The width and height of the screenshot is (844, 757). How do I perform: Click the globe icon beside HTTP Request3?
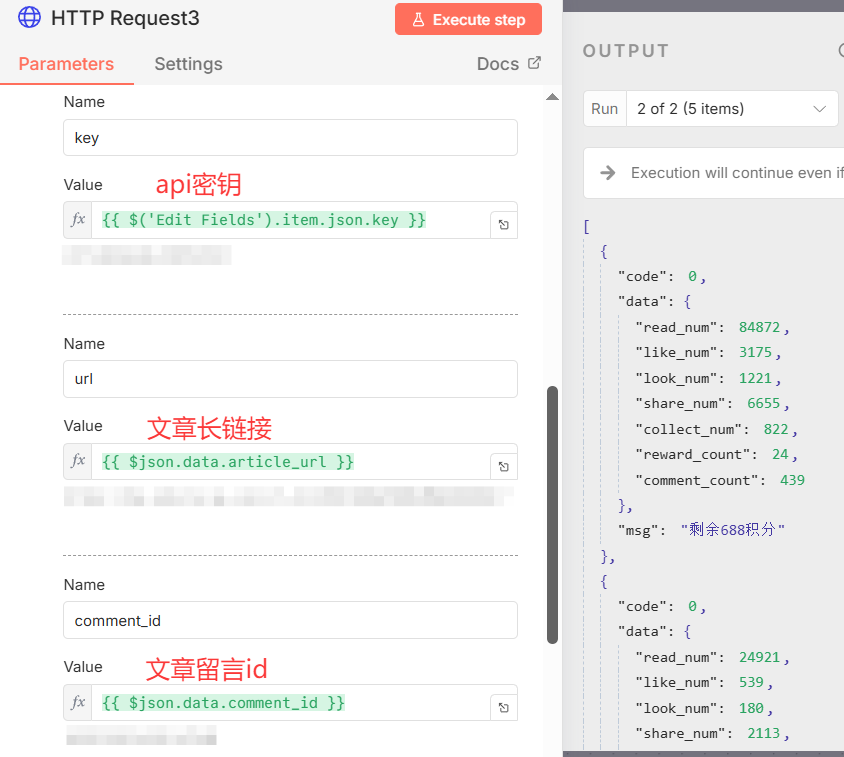point(30,18)
